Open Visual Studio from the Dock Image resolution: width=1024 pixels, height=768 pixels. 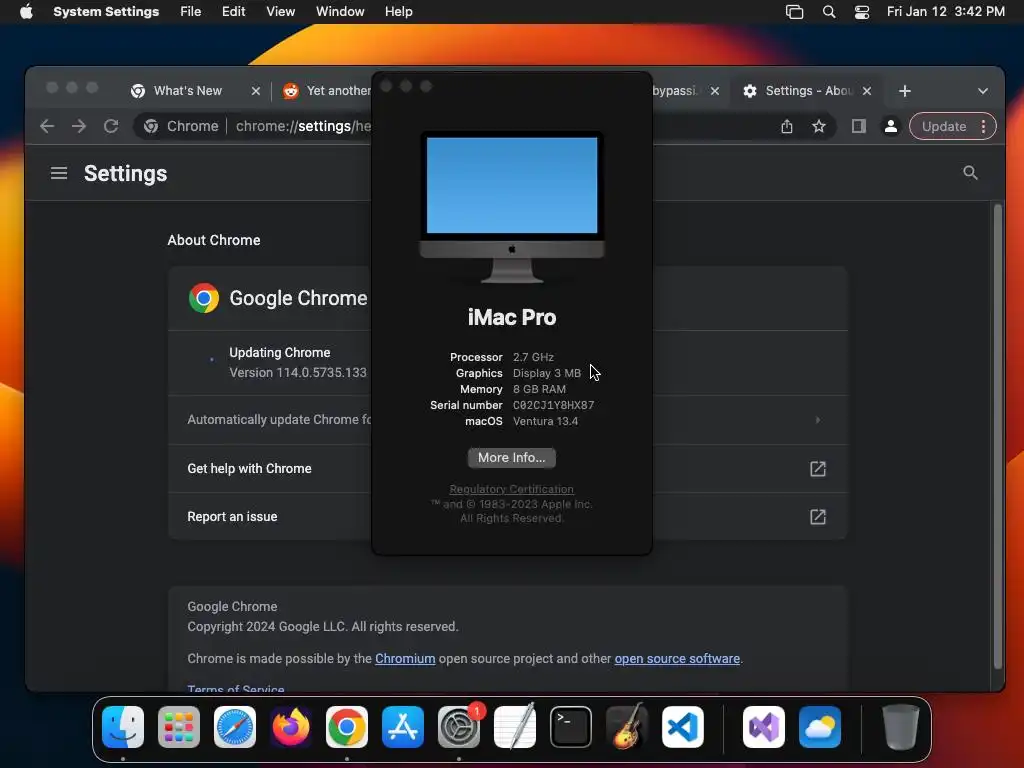point(763,727)
